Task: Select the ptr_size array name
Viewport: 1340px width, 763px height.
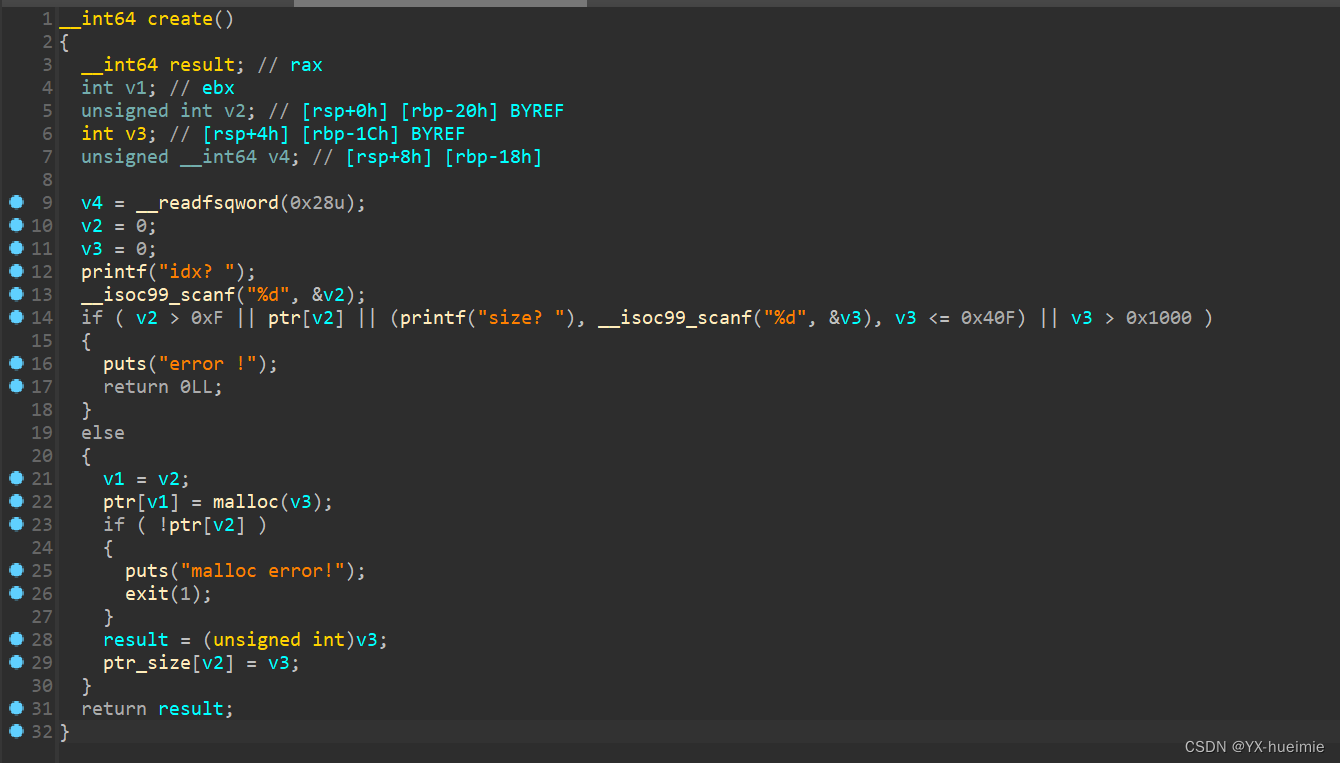Action: [145, 662]
